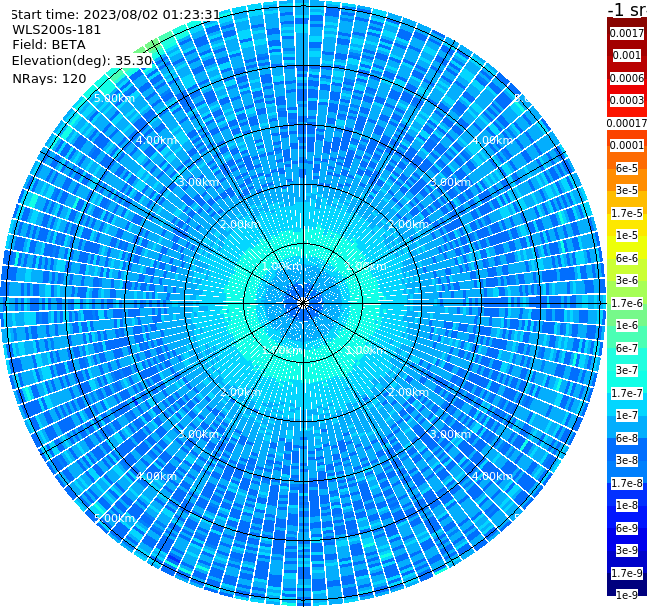Image resolution: width=647 pixels, height=607 pixels.
Task: Click the NRays: 120 label
Action: 49,78
